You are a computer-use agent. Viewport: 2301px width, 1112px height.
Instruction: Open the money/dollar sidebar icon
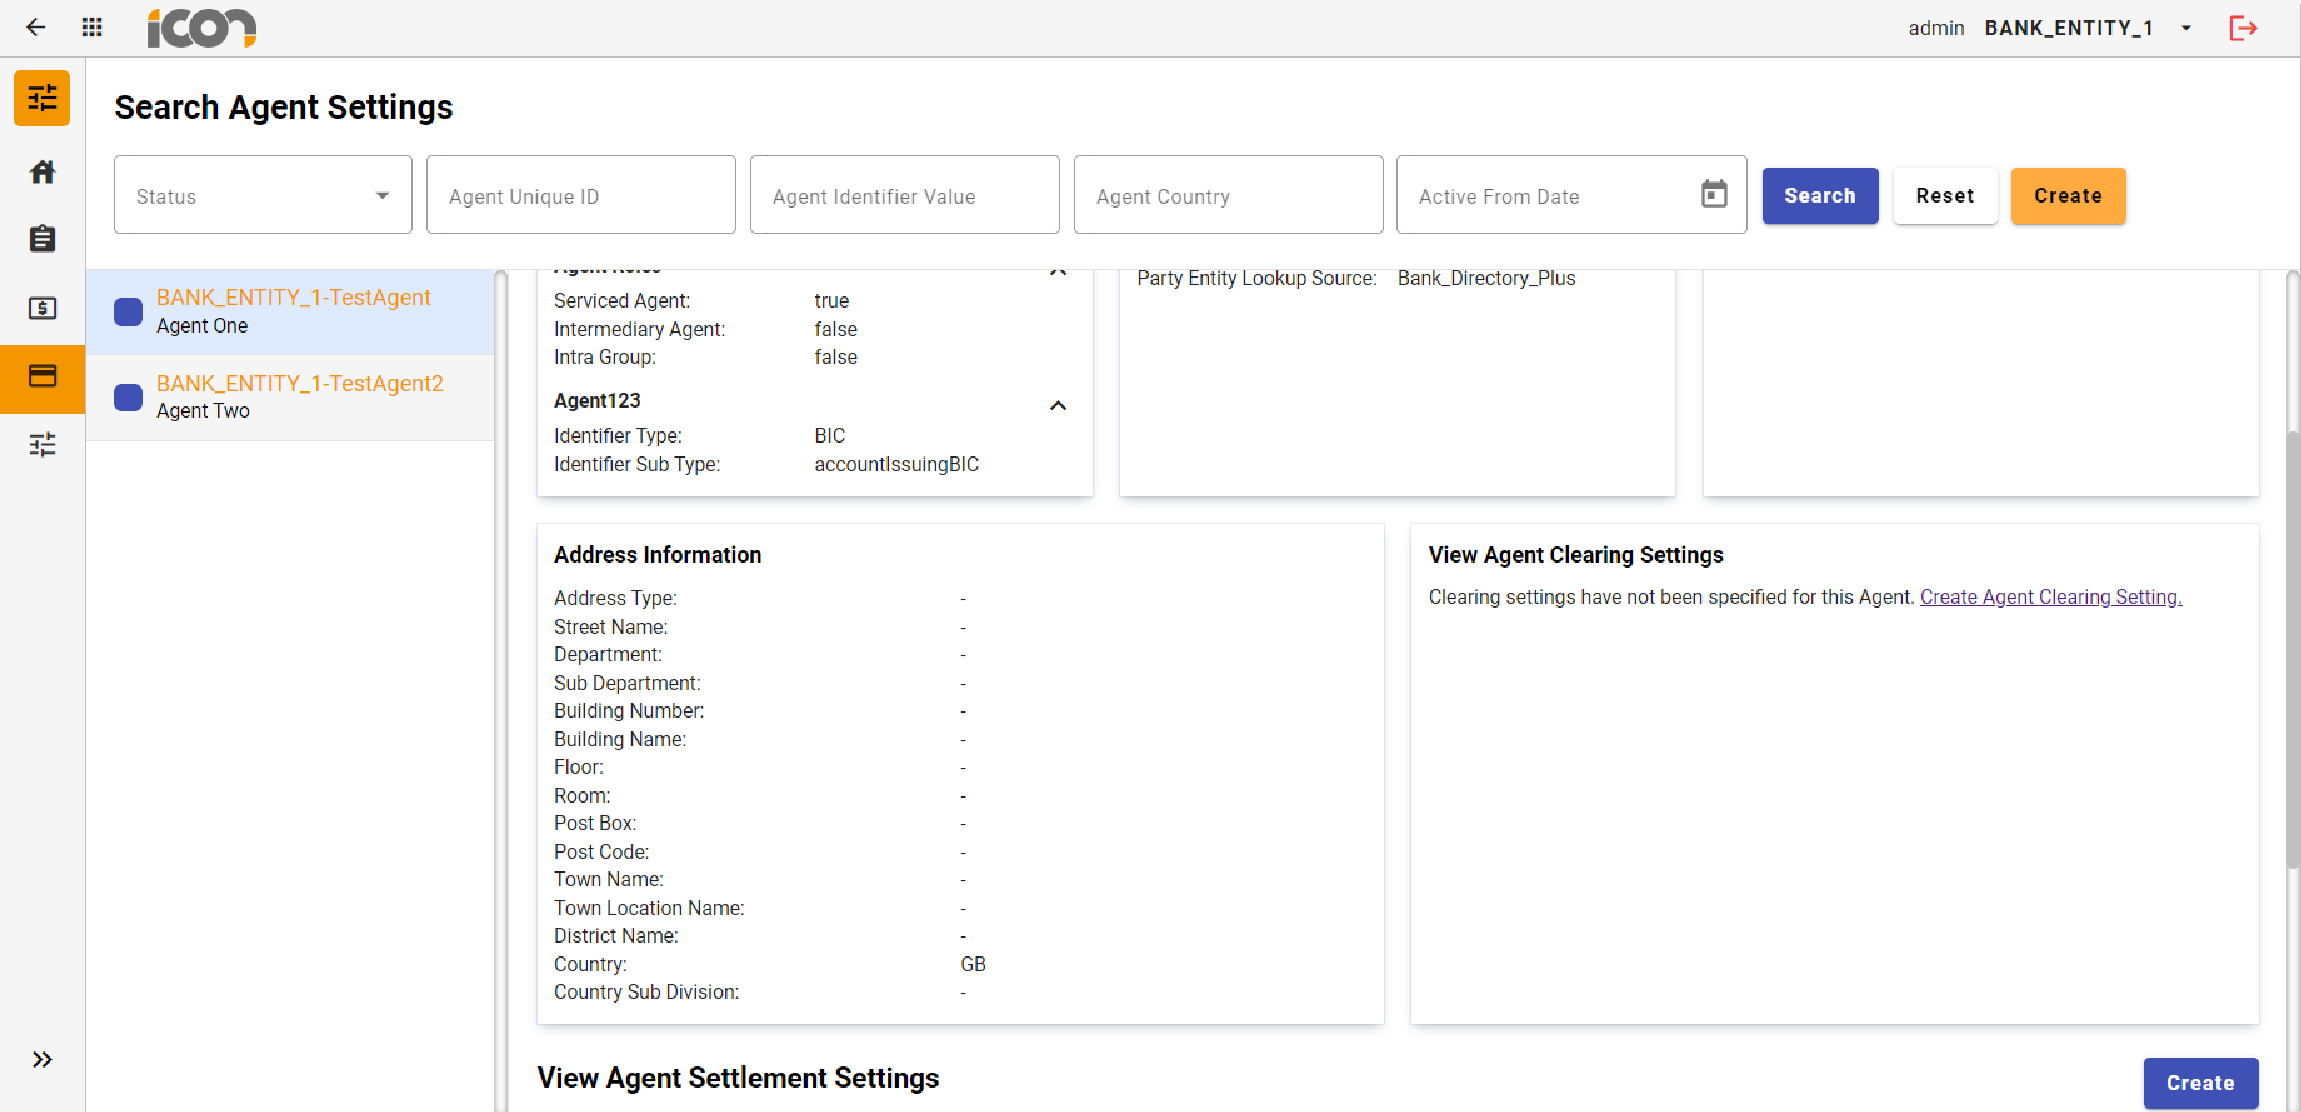tap(42, 308)
